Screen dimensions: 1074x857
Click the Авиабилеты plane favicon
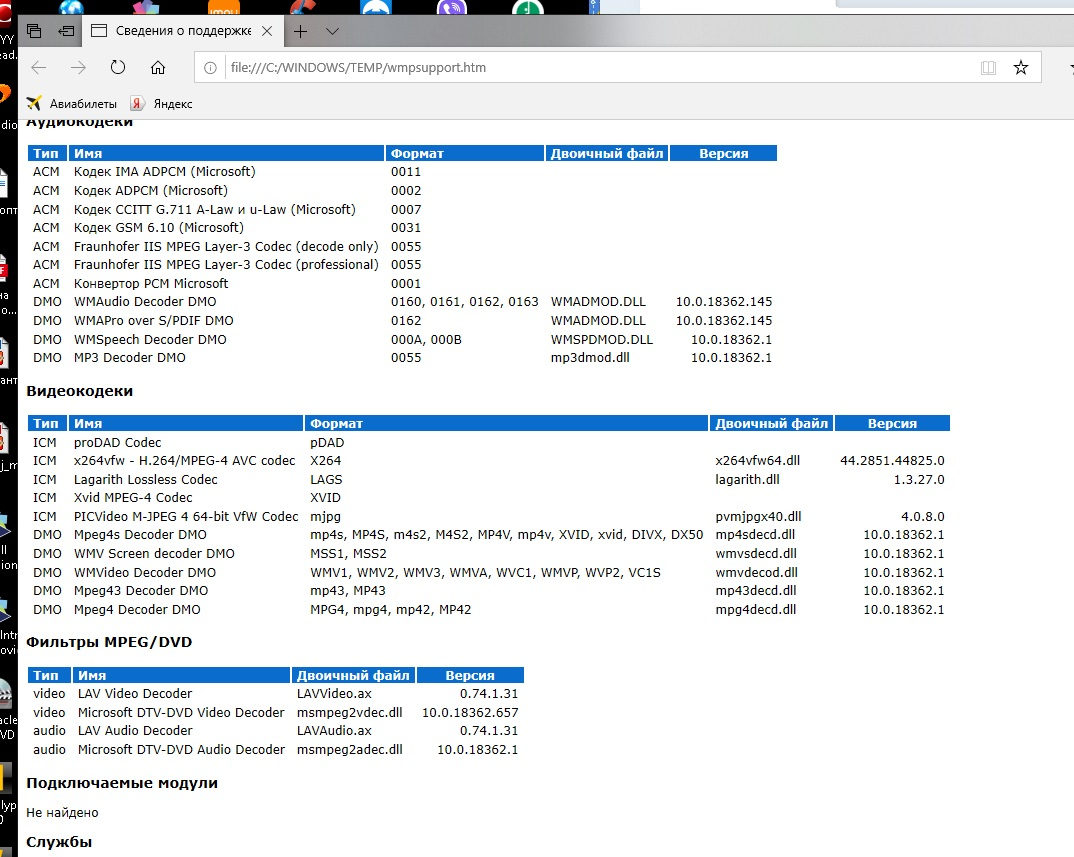coord(34,103)
